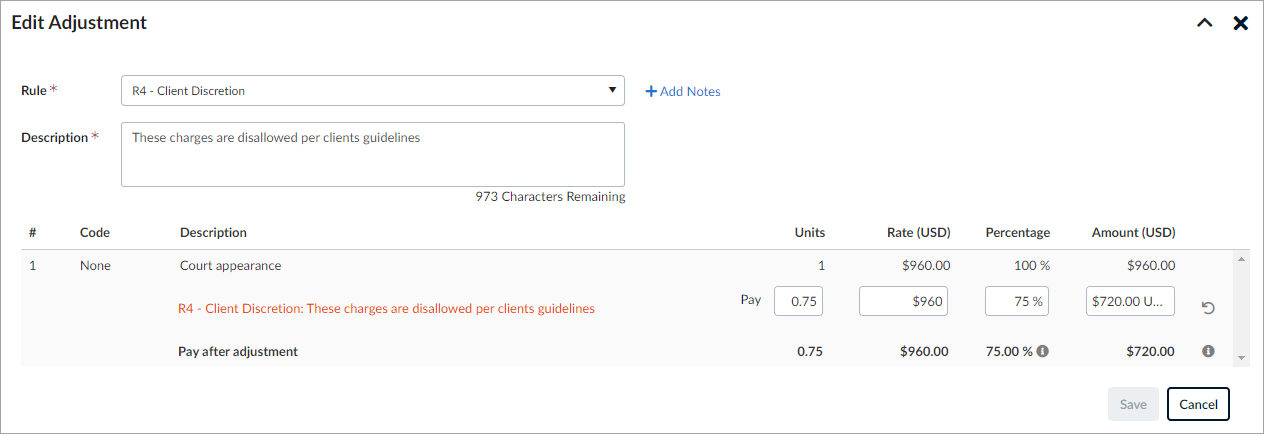The height and width of the screenshot is (434, 1264).
Task: Click the scrollbar down arrow in table
Action: 1241,357
